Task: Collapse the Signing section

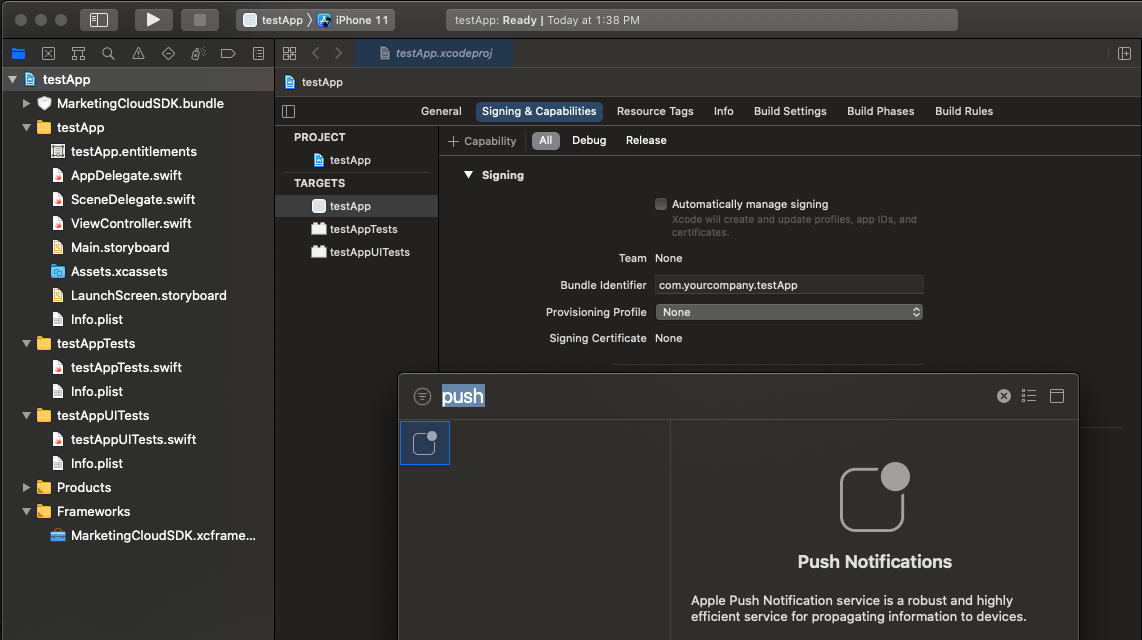Action: point(468,175)
